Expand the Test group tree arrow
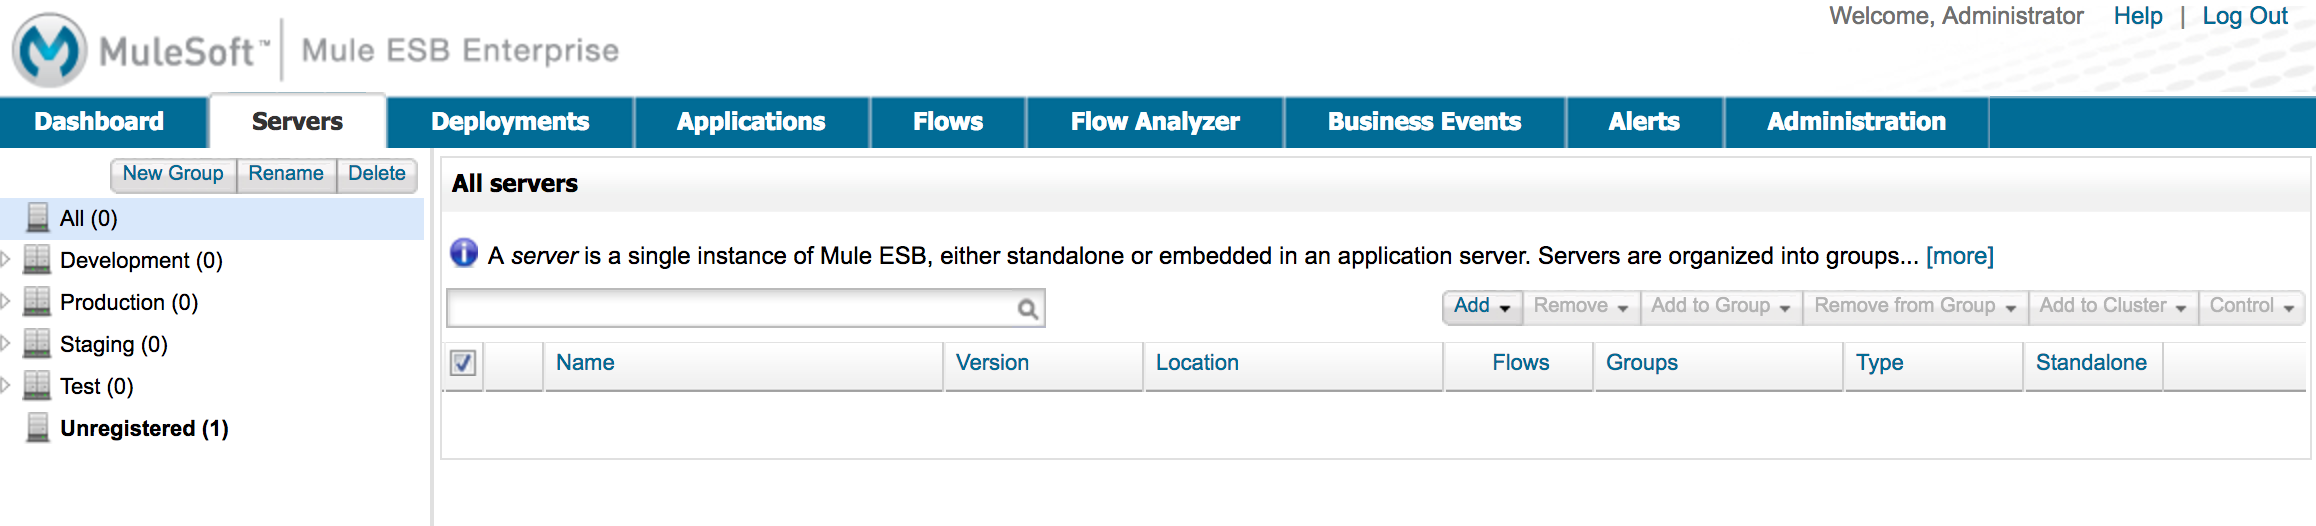Viewport: 2316px width, 526px height. pos(6,386)
